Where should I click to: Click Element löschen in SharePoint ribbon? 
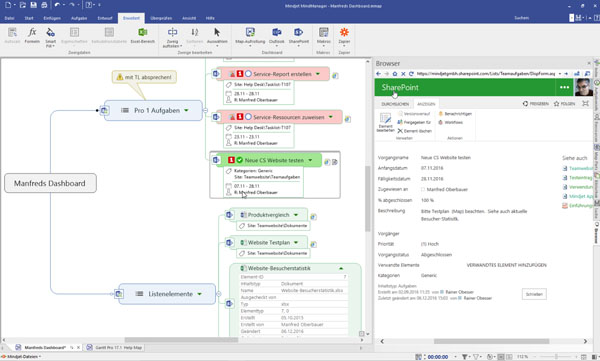414,131
